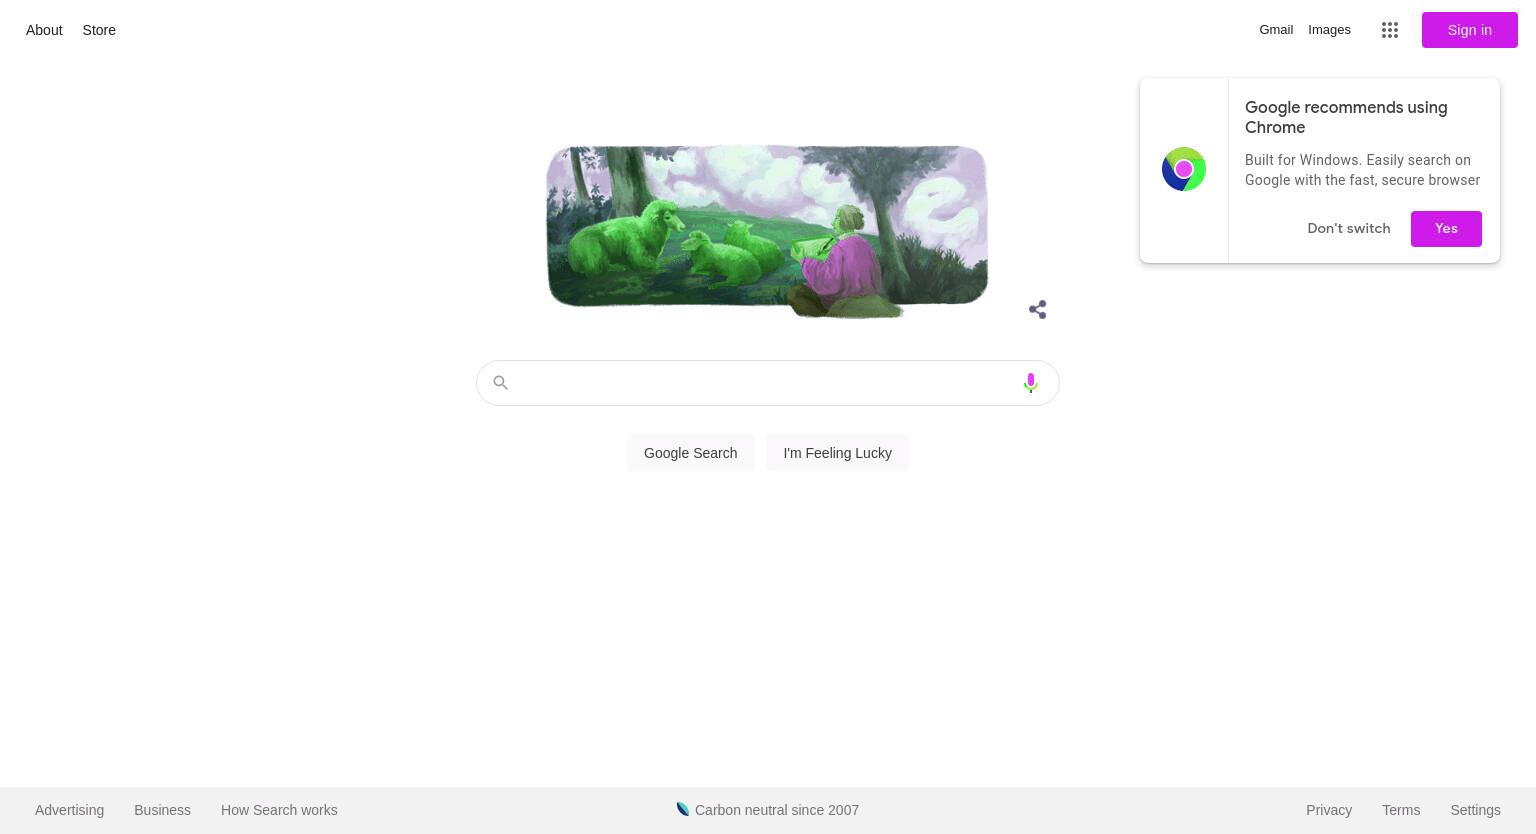Click the Sign in button
Image resolution: width=1536 pixels, height=834 pixels.
tap(1469, 30)
